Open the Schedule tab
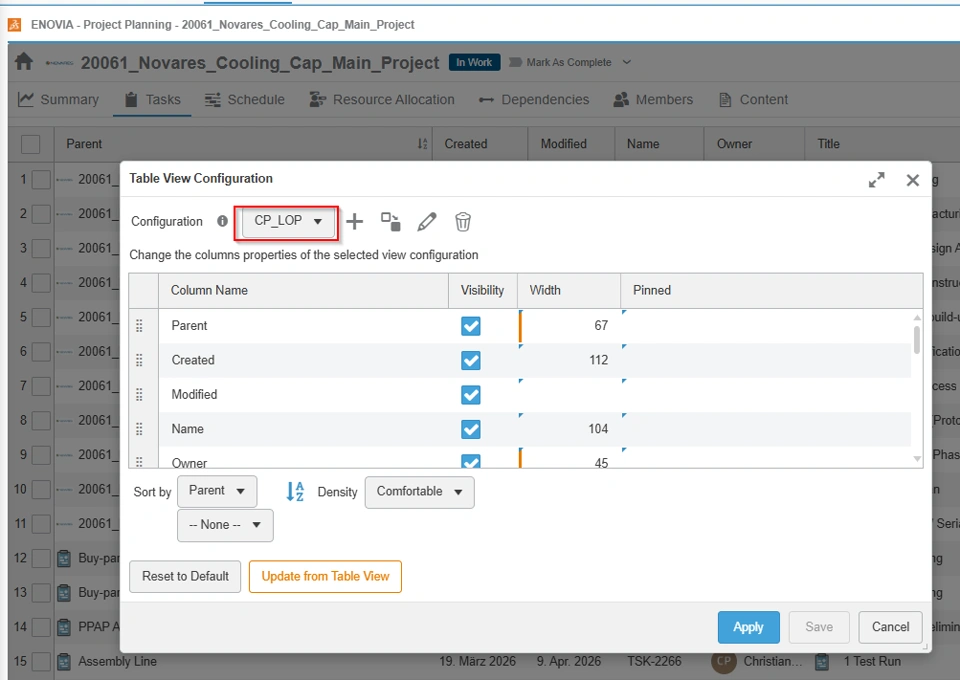The image size is (960, 680). pos(244,99)
